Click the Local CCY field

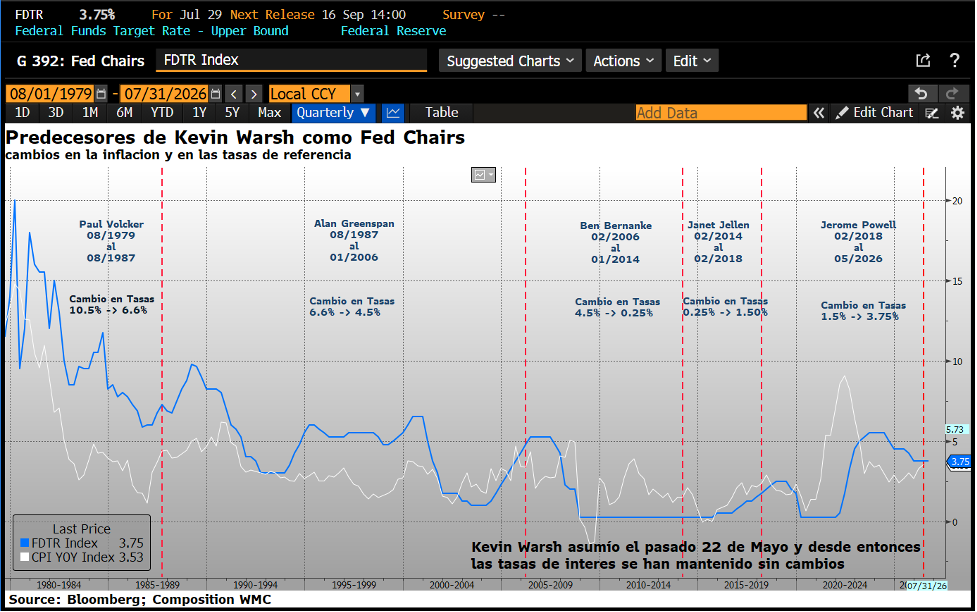pos(310,94)
